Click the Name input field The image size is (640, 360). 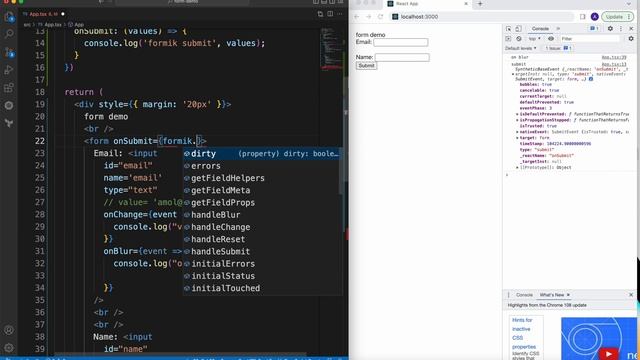click(402, 58)
